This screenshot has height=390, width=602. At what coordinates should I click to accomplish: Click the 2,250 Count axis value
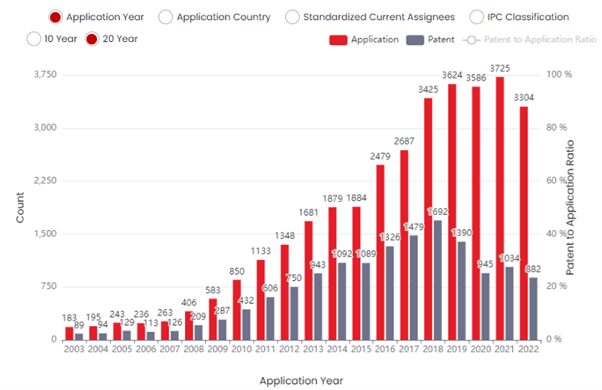(x=45, y=180)
